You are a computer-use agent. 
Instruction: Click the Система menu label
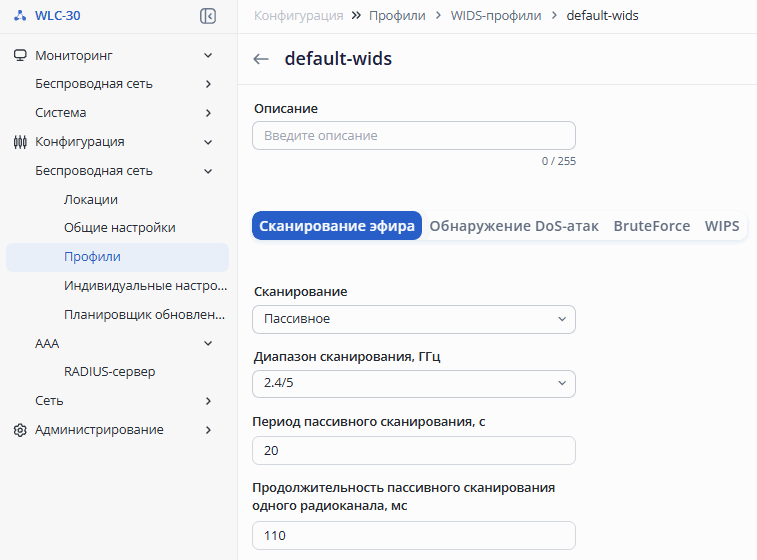(x=60, y=112)
